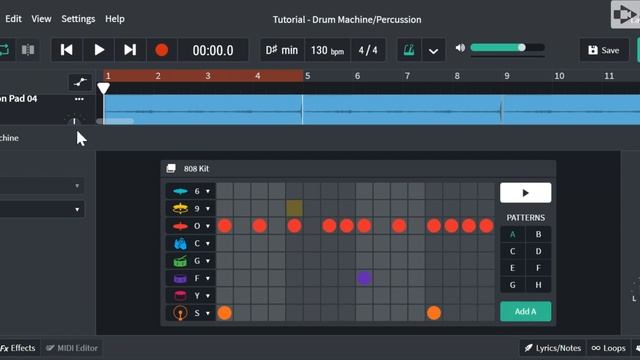Select pattern F
640x360 pixels.
tap(538, 268)
